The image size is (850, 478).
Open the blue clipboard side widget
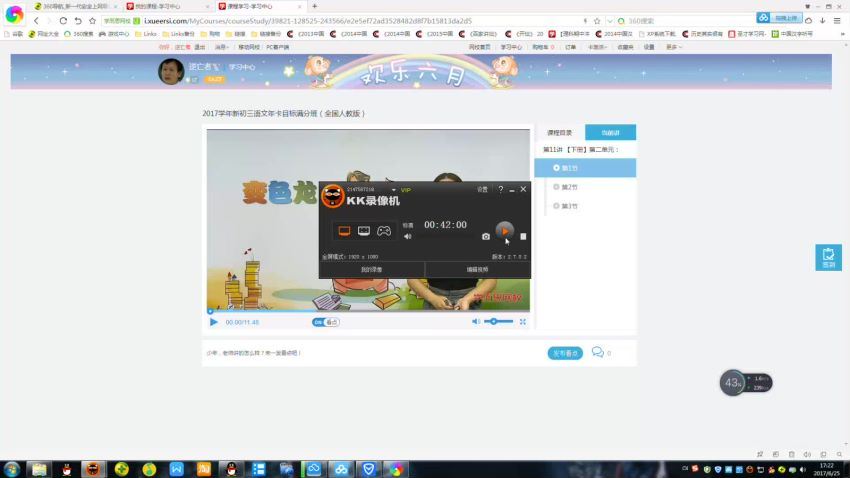coord(828,257)
